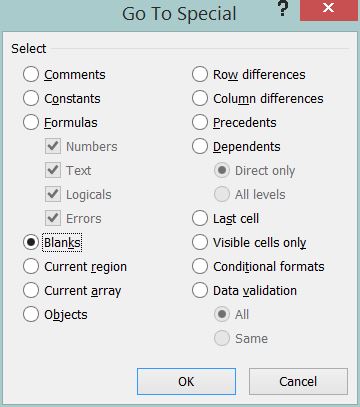Select Visible cells only option
The image size is (360, 407).
tap(200, 242)
